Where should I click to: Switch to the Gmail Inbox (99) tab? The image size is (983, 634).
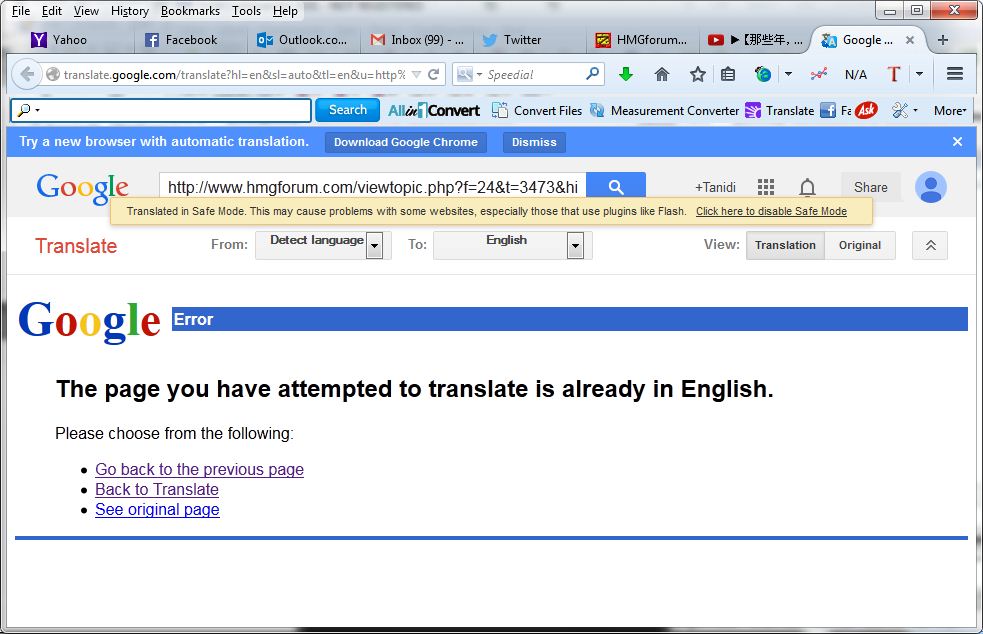point(417,40)
